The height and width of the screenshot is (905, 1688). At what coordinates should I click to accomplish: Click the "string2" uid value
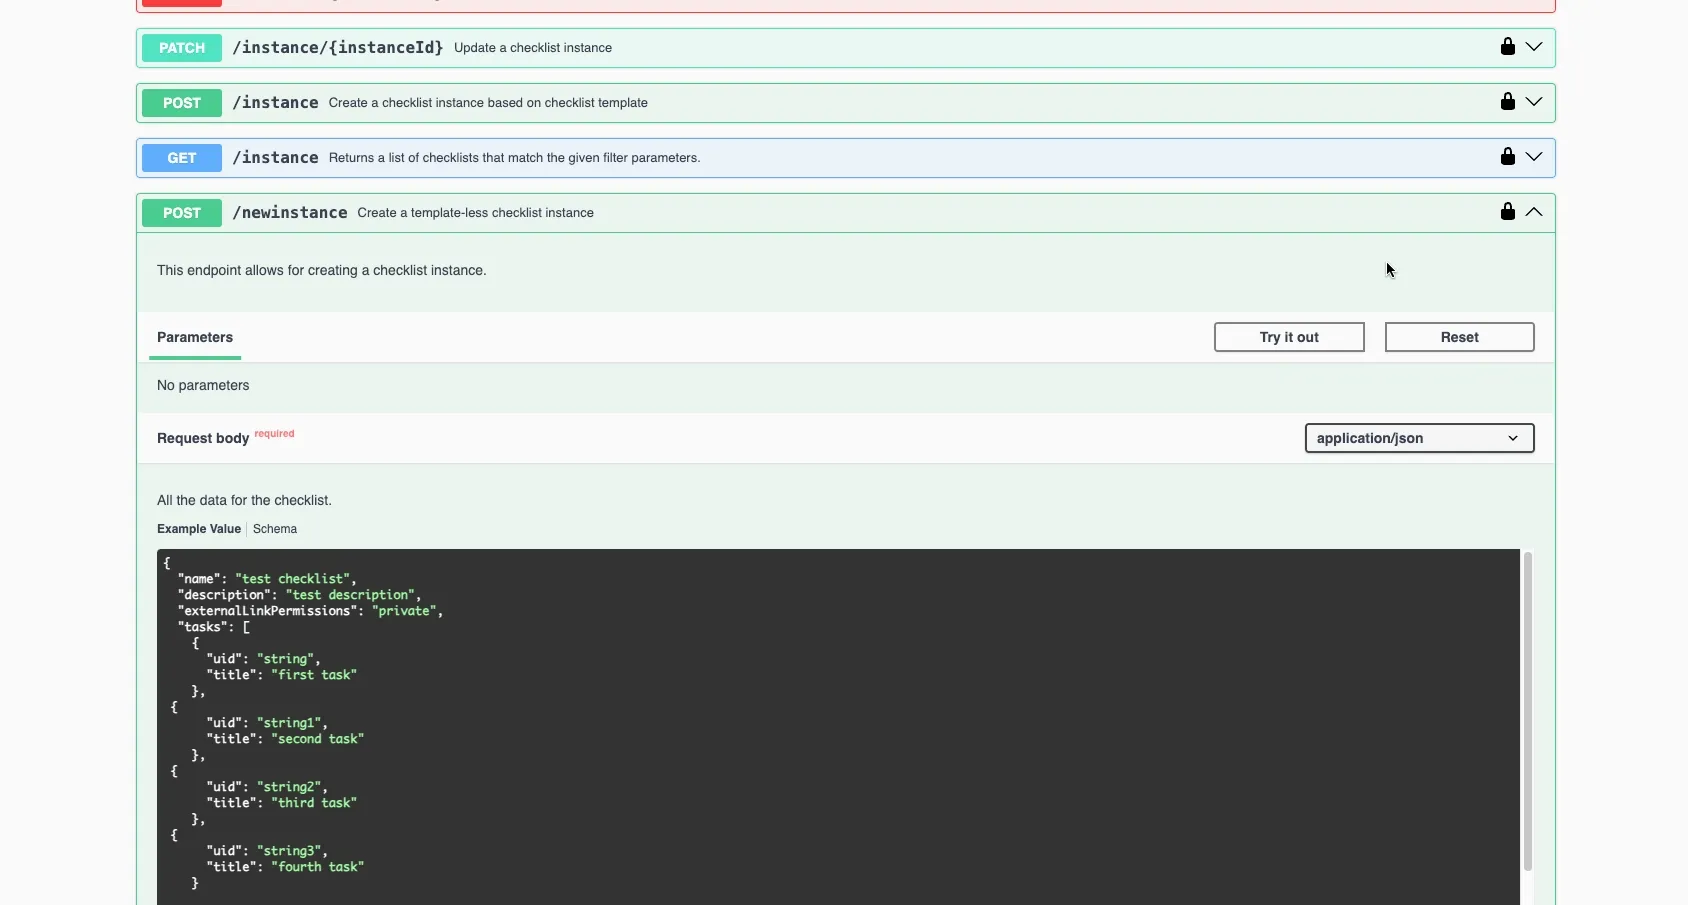289,787
